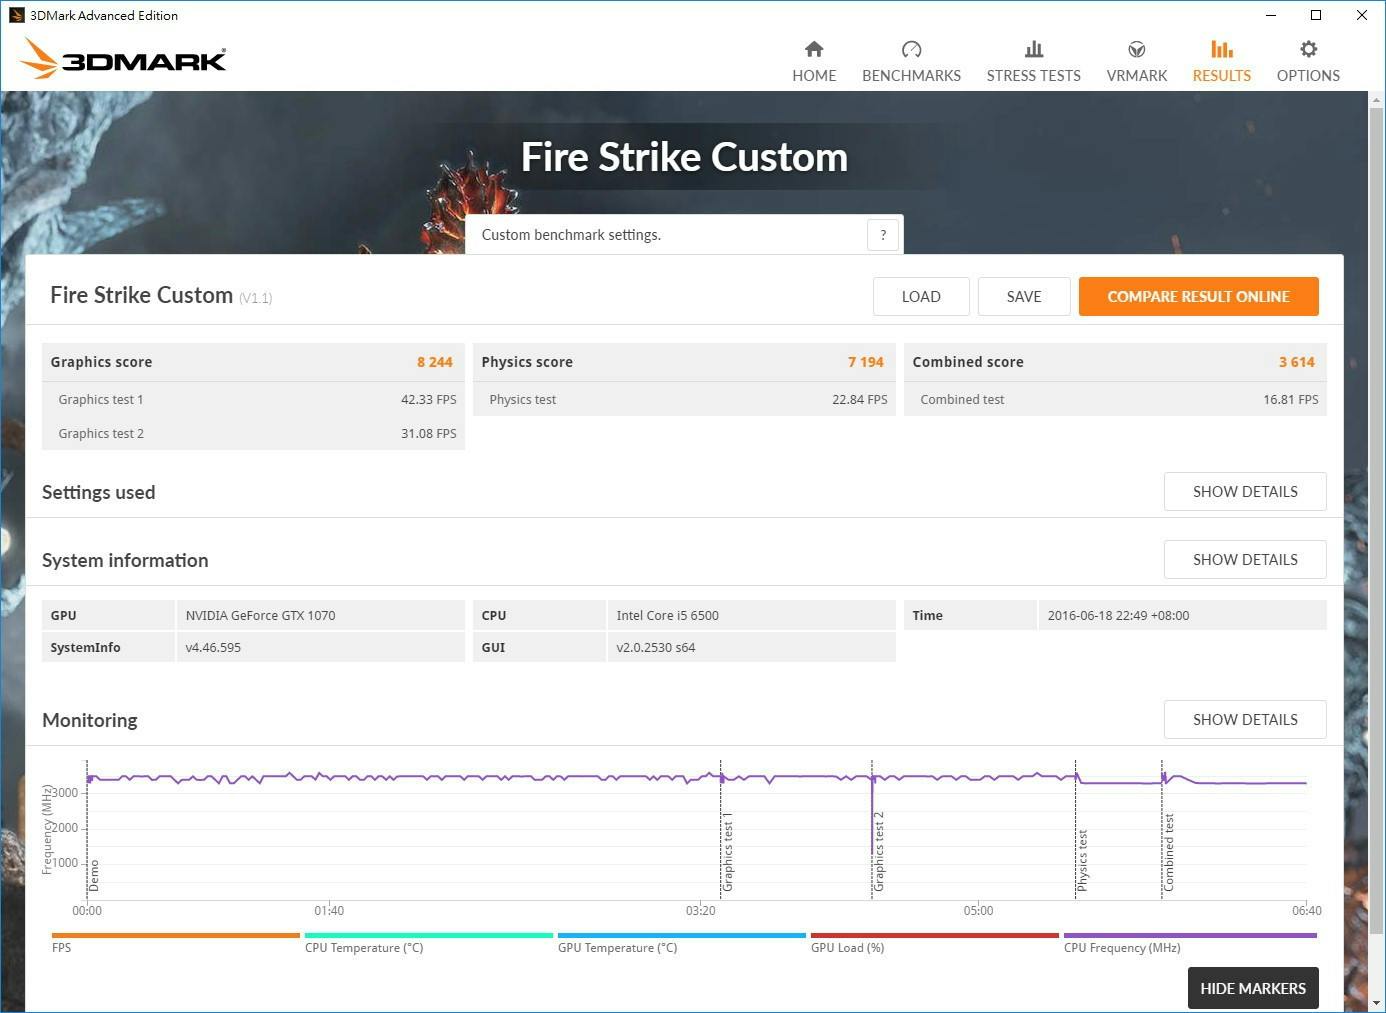Image resolution: width=1386 pixels, height=1013 pixels.
Task: Open Benchmarks via the gauge icon
Action: (x=911, y=49)
